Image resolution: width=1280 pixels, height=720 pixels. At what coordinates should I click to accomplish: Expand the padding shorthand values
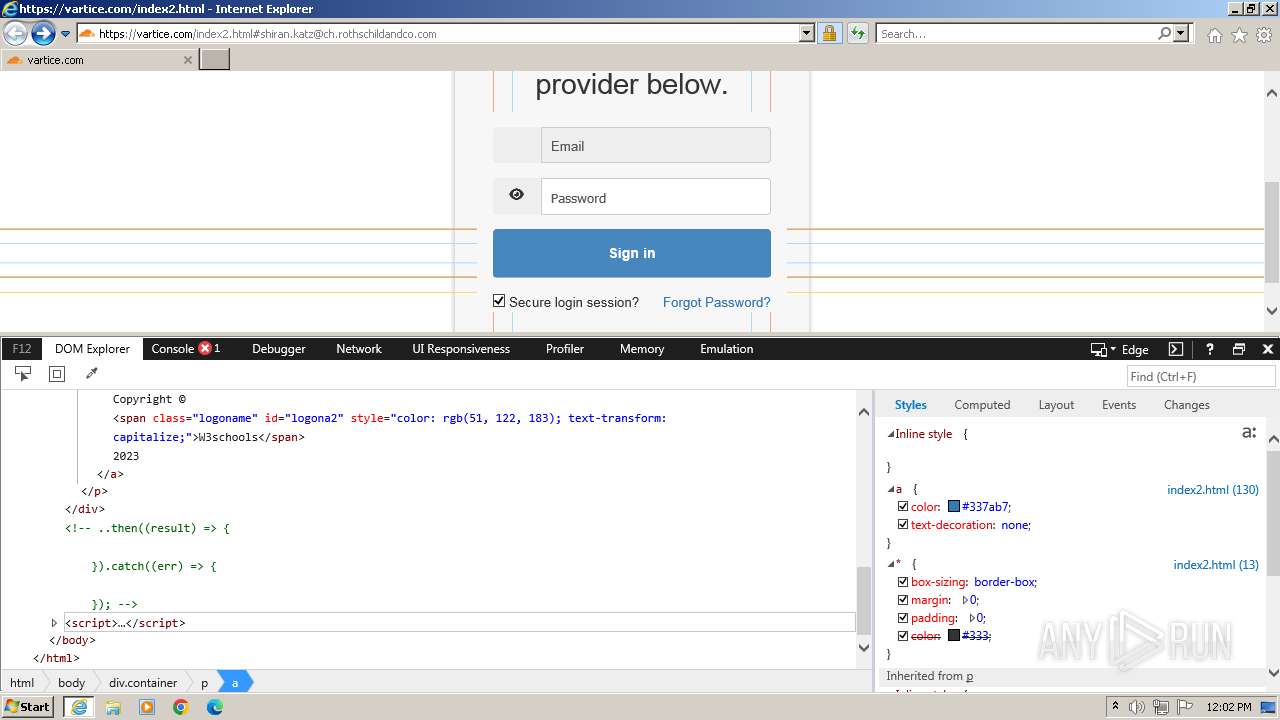tap(973, 618)
